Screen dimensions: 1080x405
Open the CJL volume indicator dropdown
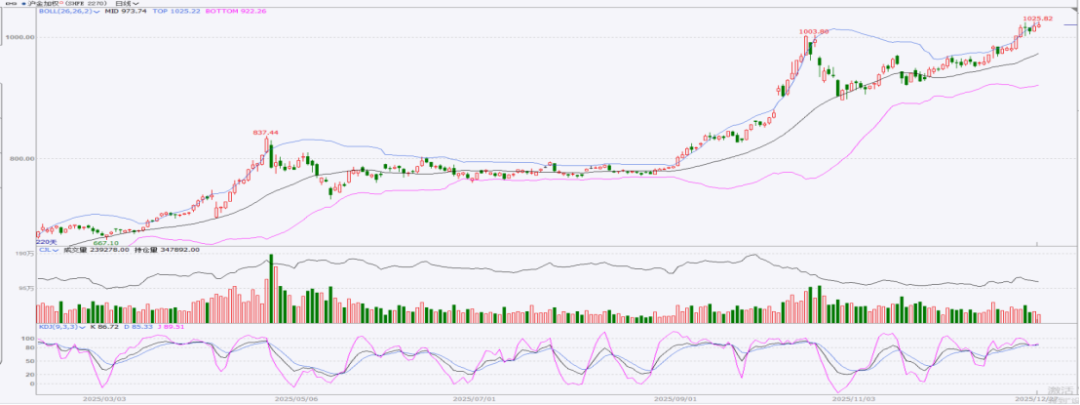click(49, 250)
